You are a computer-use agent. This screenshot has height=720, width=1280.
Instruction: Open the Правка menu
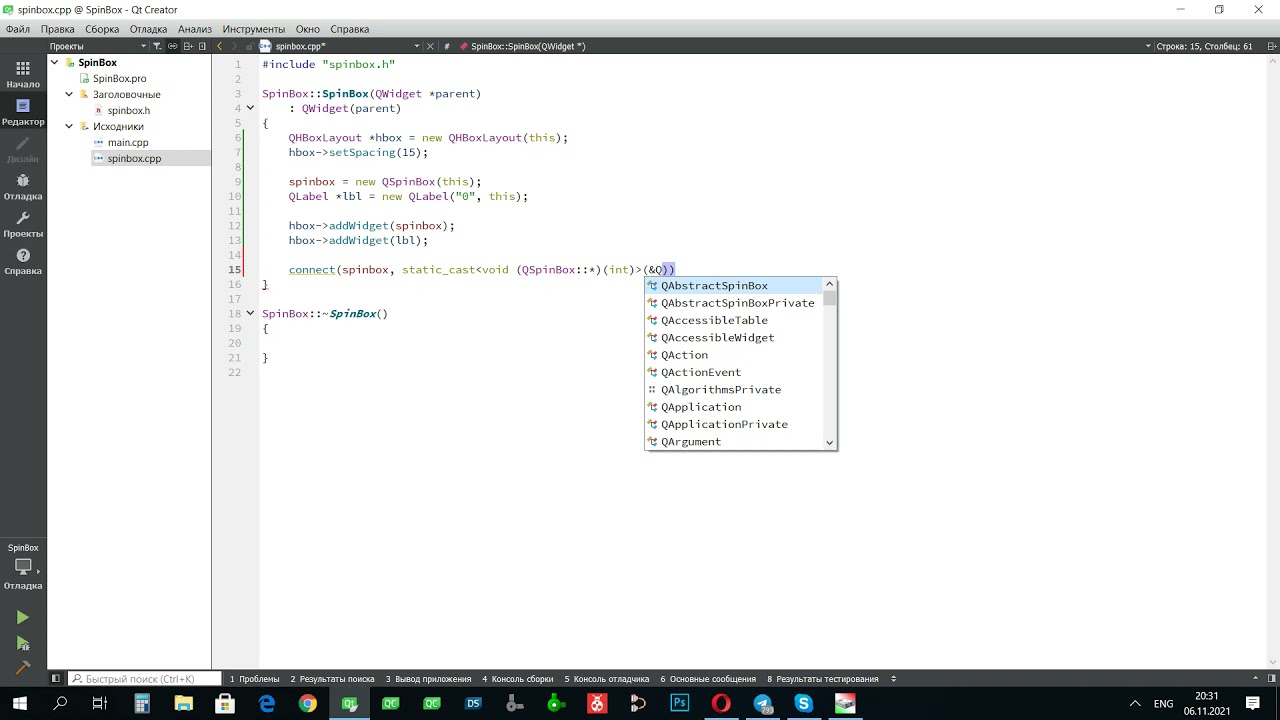pos(58,29)
